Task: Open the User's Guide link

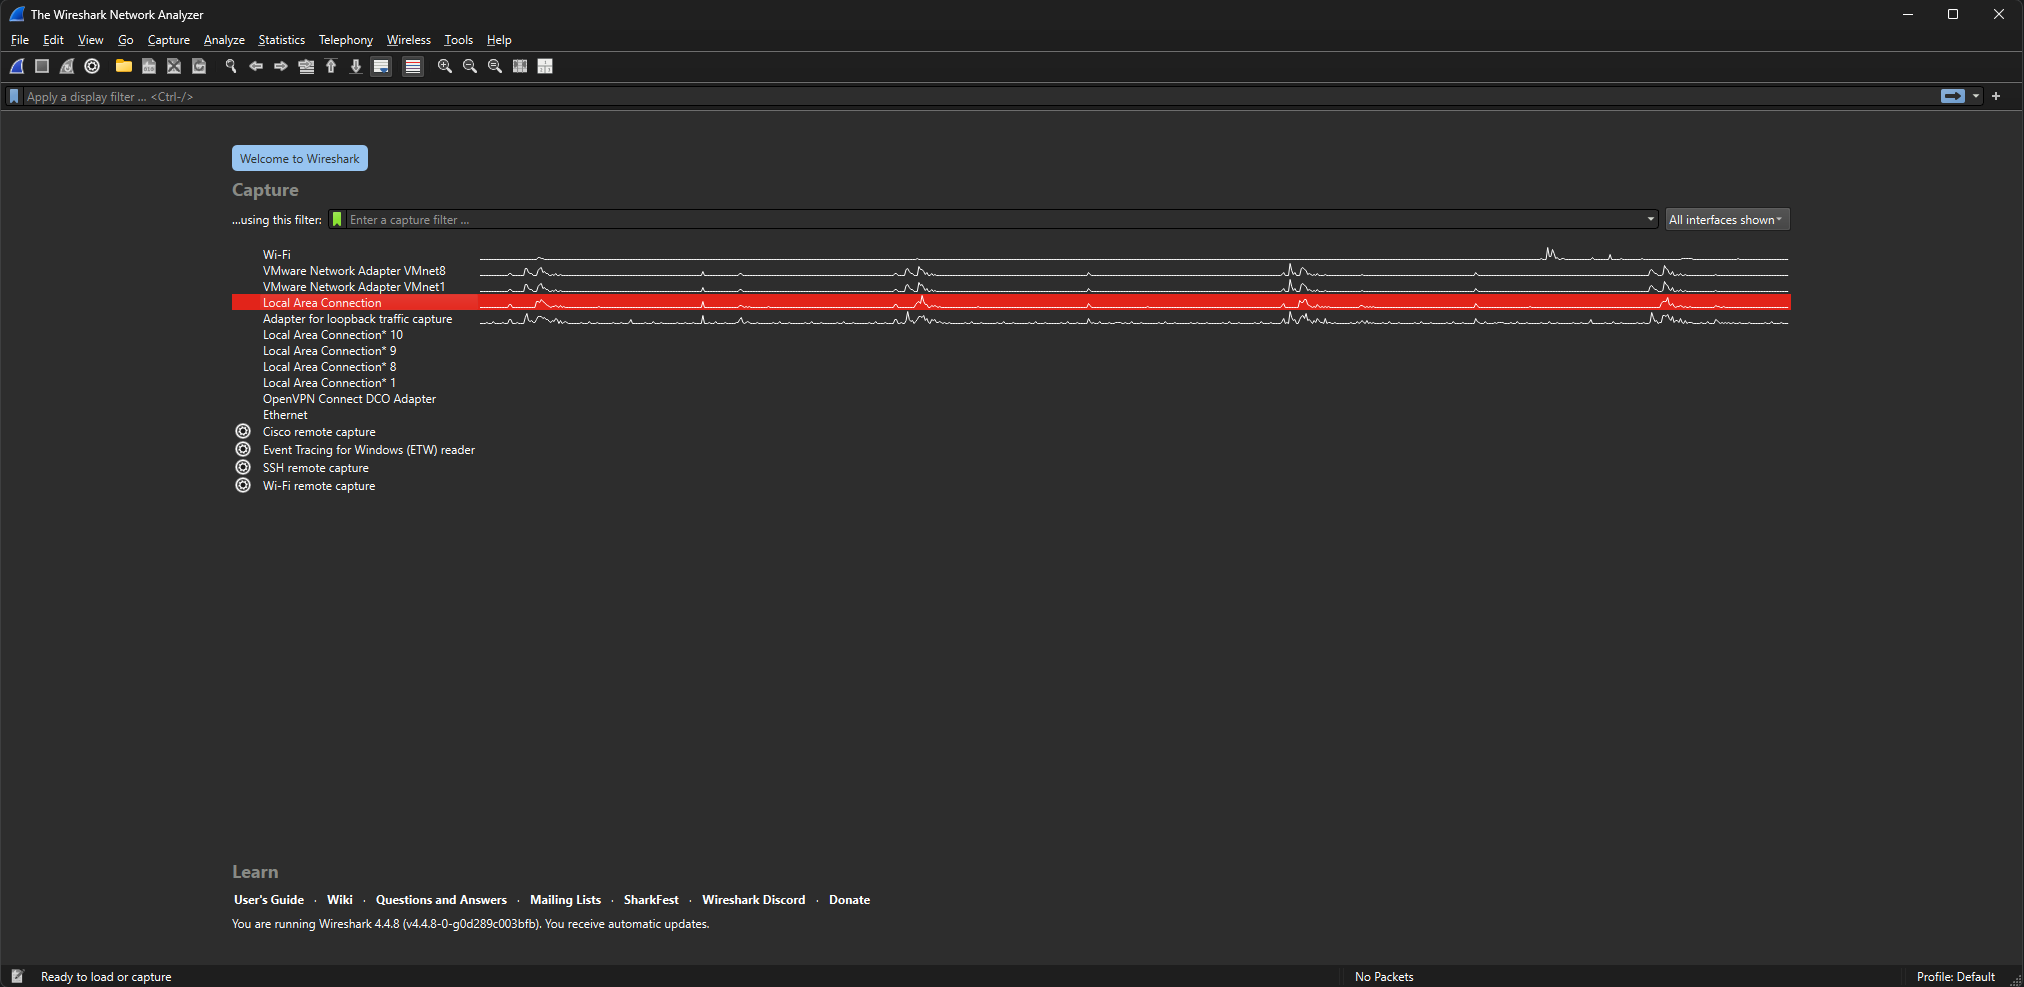Action: click(x=269, y=900)
